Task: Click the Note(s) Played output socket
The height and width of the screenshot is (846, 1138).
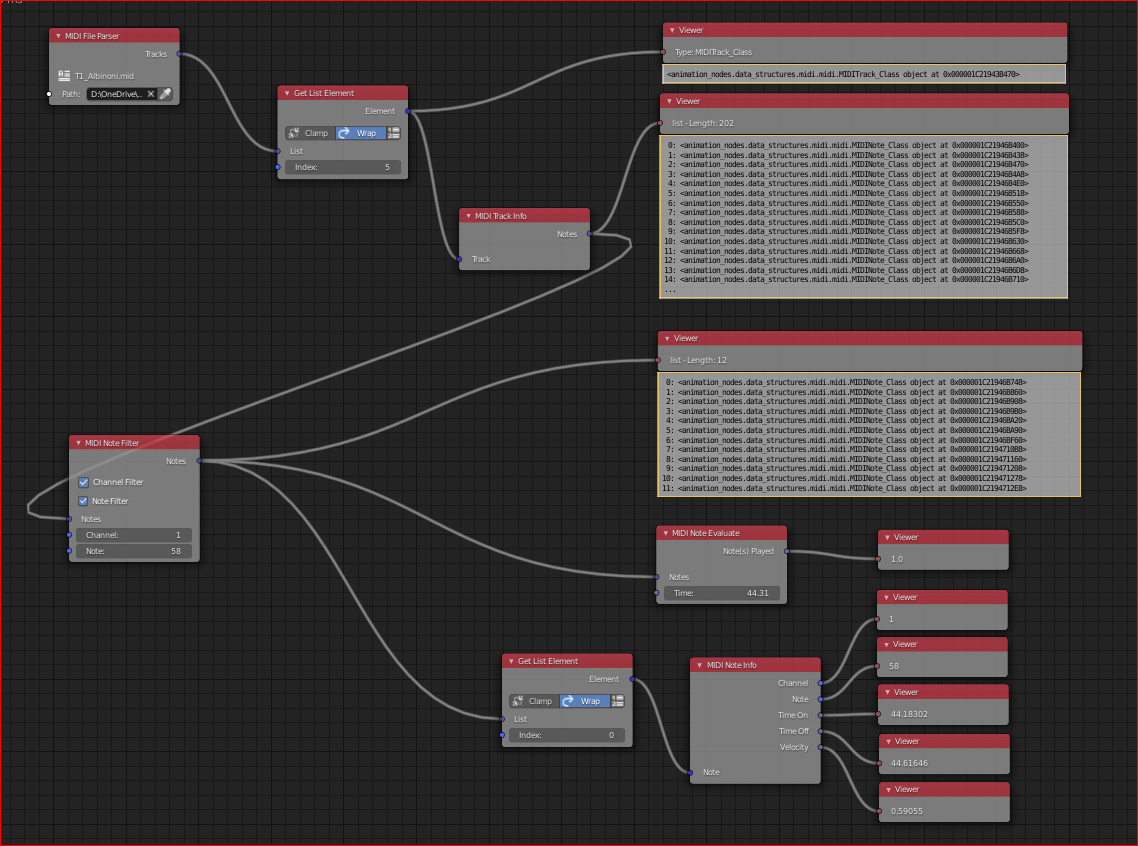Action: point(787,551)
